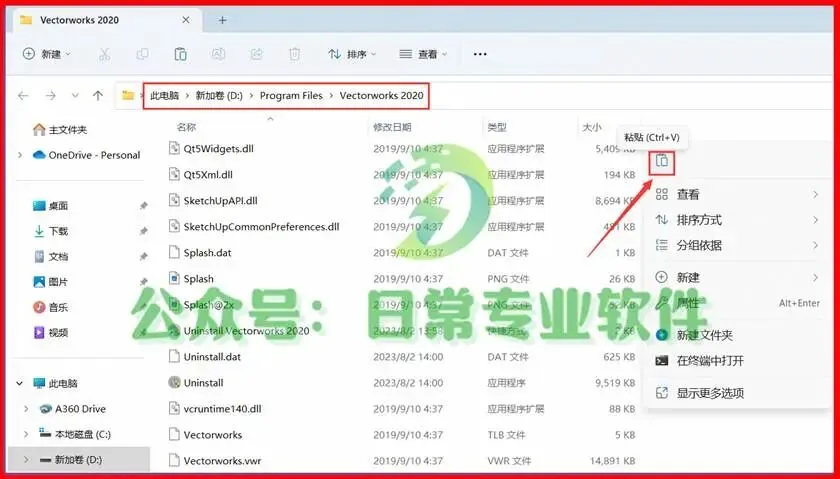The image size is (840, 479).
Task: Click the 修改日期 Date modified column header
Action: pos(392,128)
